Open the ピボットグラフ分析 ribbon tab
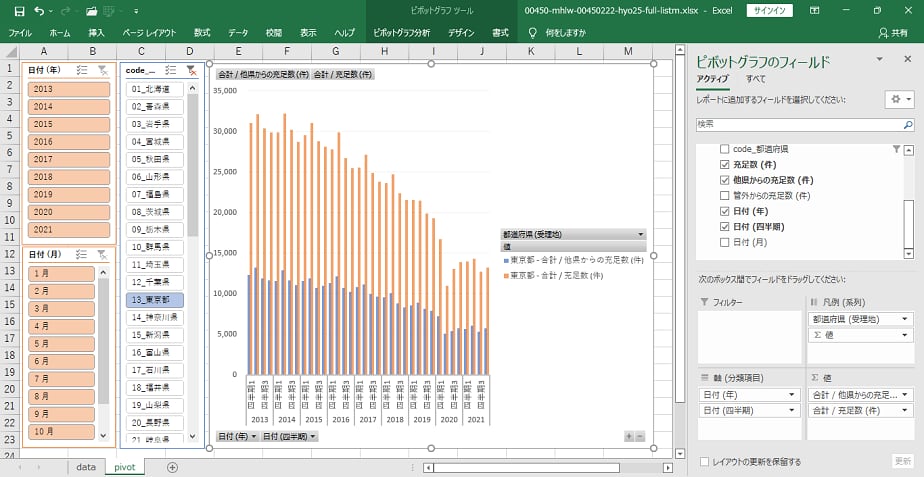Image resolution: width=924 pixels, height=477 pixels. tap(401, 33)
